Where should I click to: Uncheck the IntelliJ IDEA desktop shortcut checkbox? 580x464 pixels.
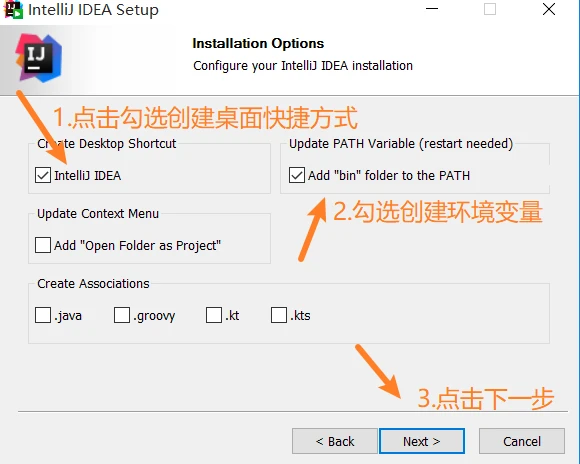(x=43, y=175)
